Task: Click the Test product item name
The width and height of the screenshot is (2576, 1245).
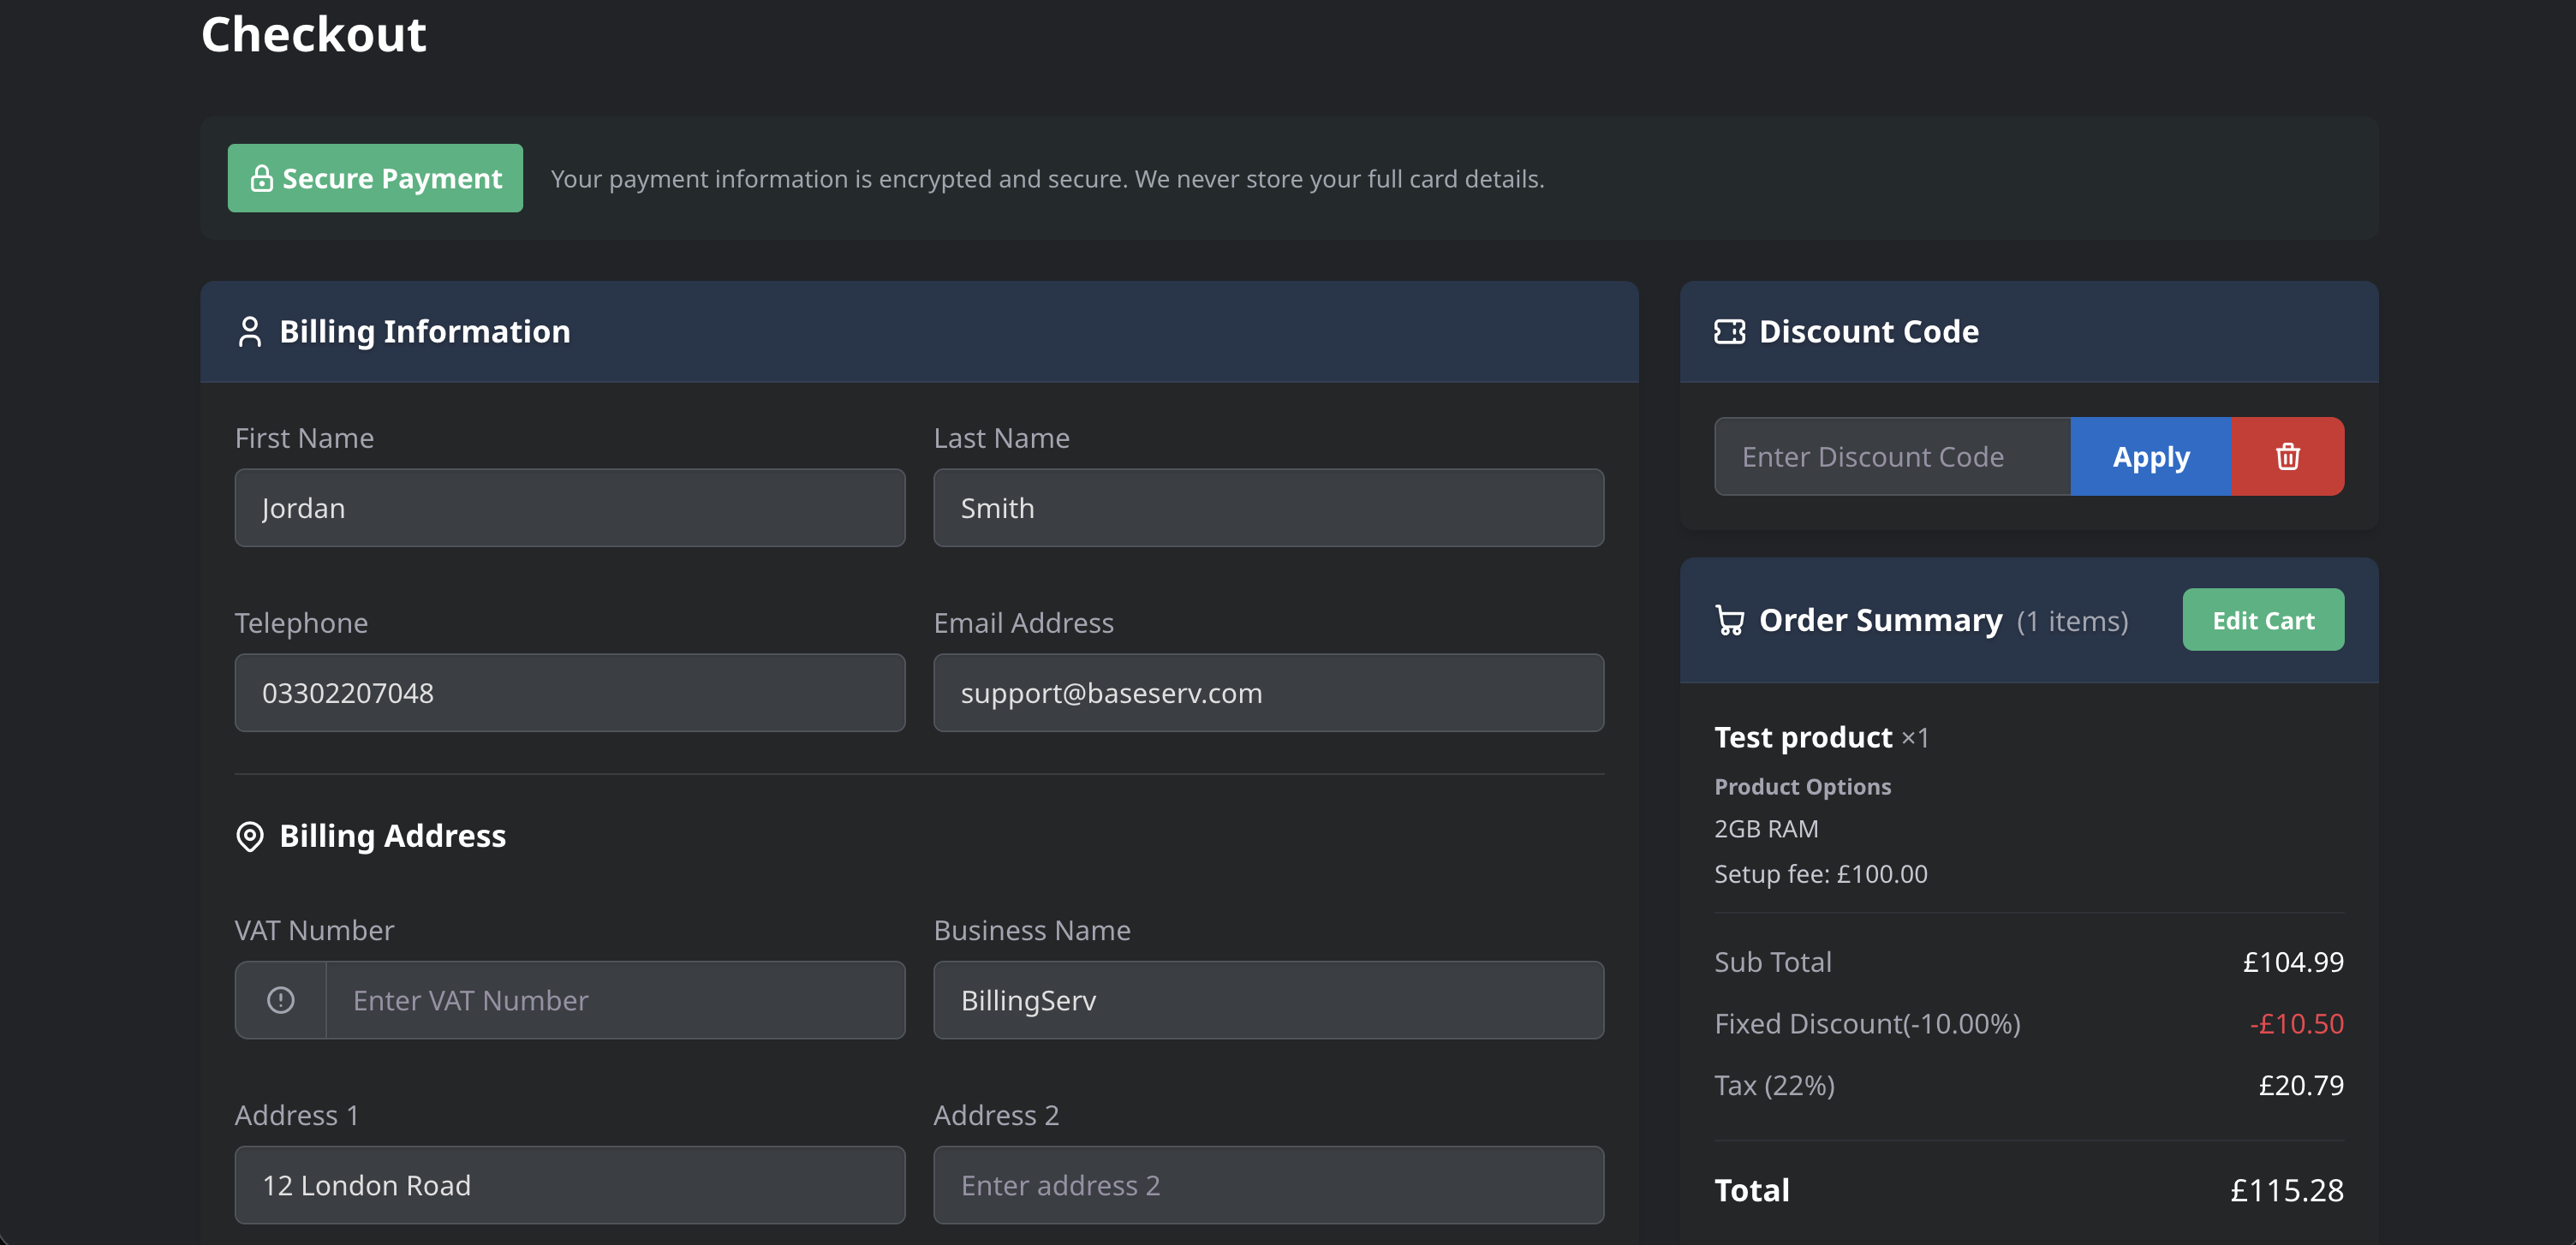Action: pyautogui.click(x=1802, y=738)
